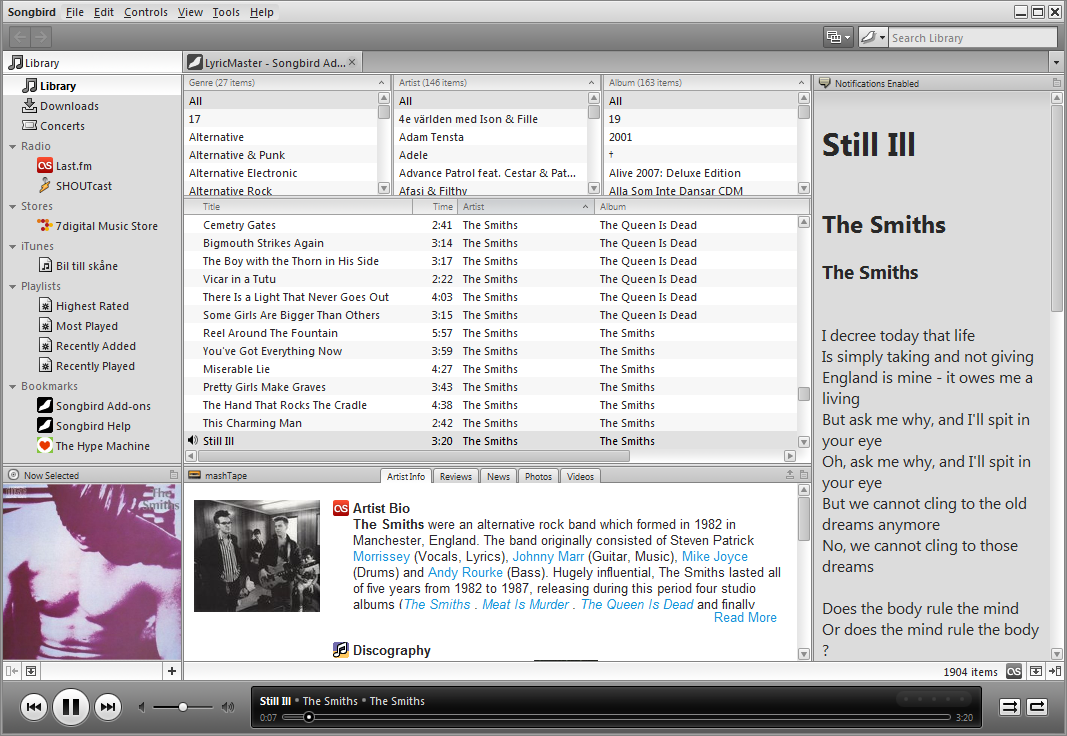Follow the Andy Rourke link
This screenshot has width=1067, height=736.
[x=465, y=573]
